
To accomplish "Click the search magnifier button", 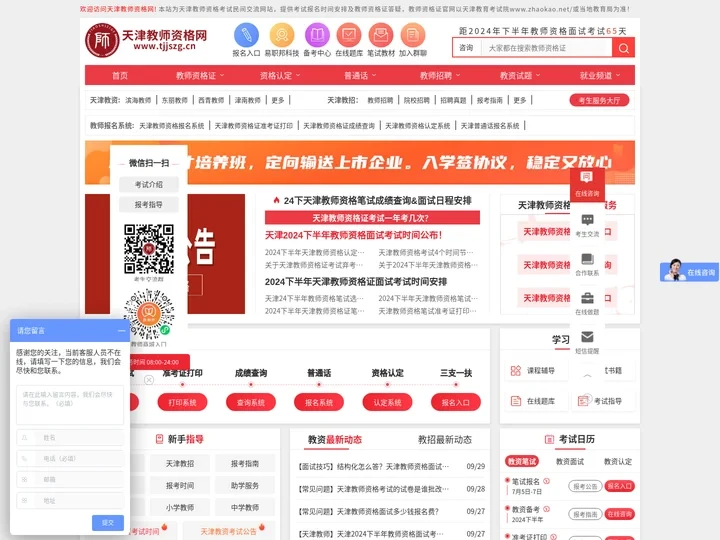I will click(623, 48).
